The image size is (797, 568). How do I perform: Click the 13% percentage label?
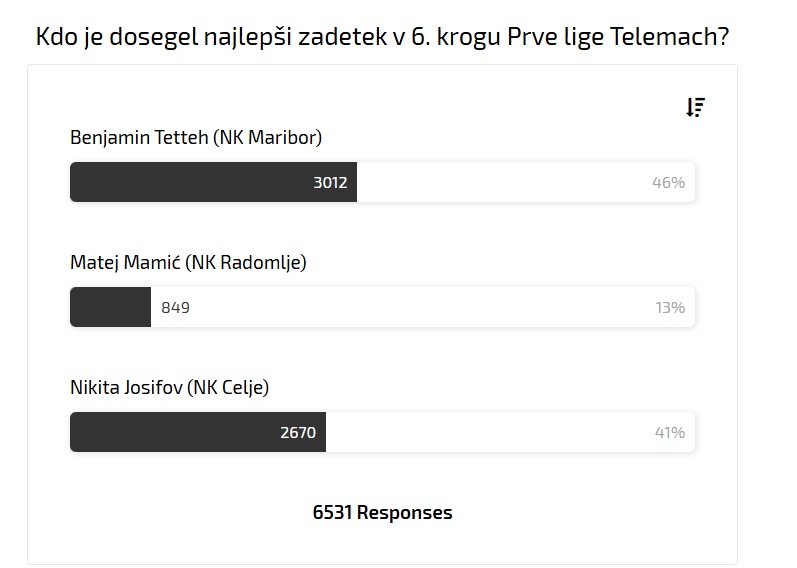(669, 308)
